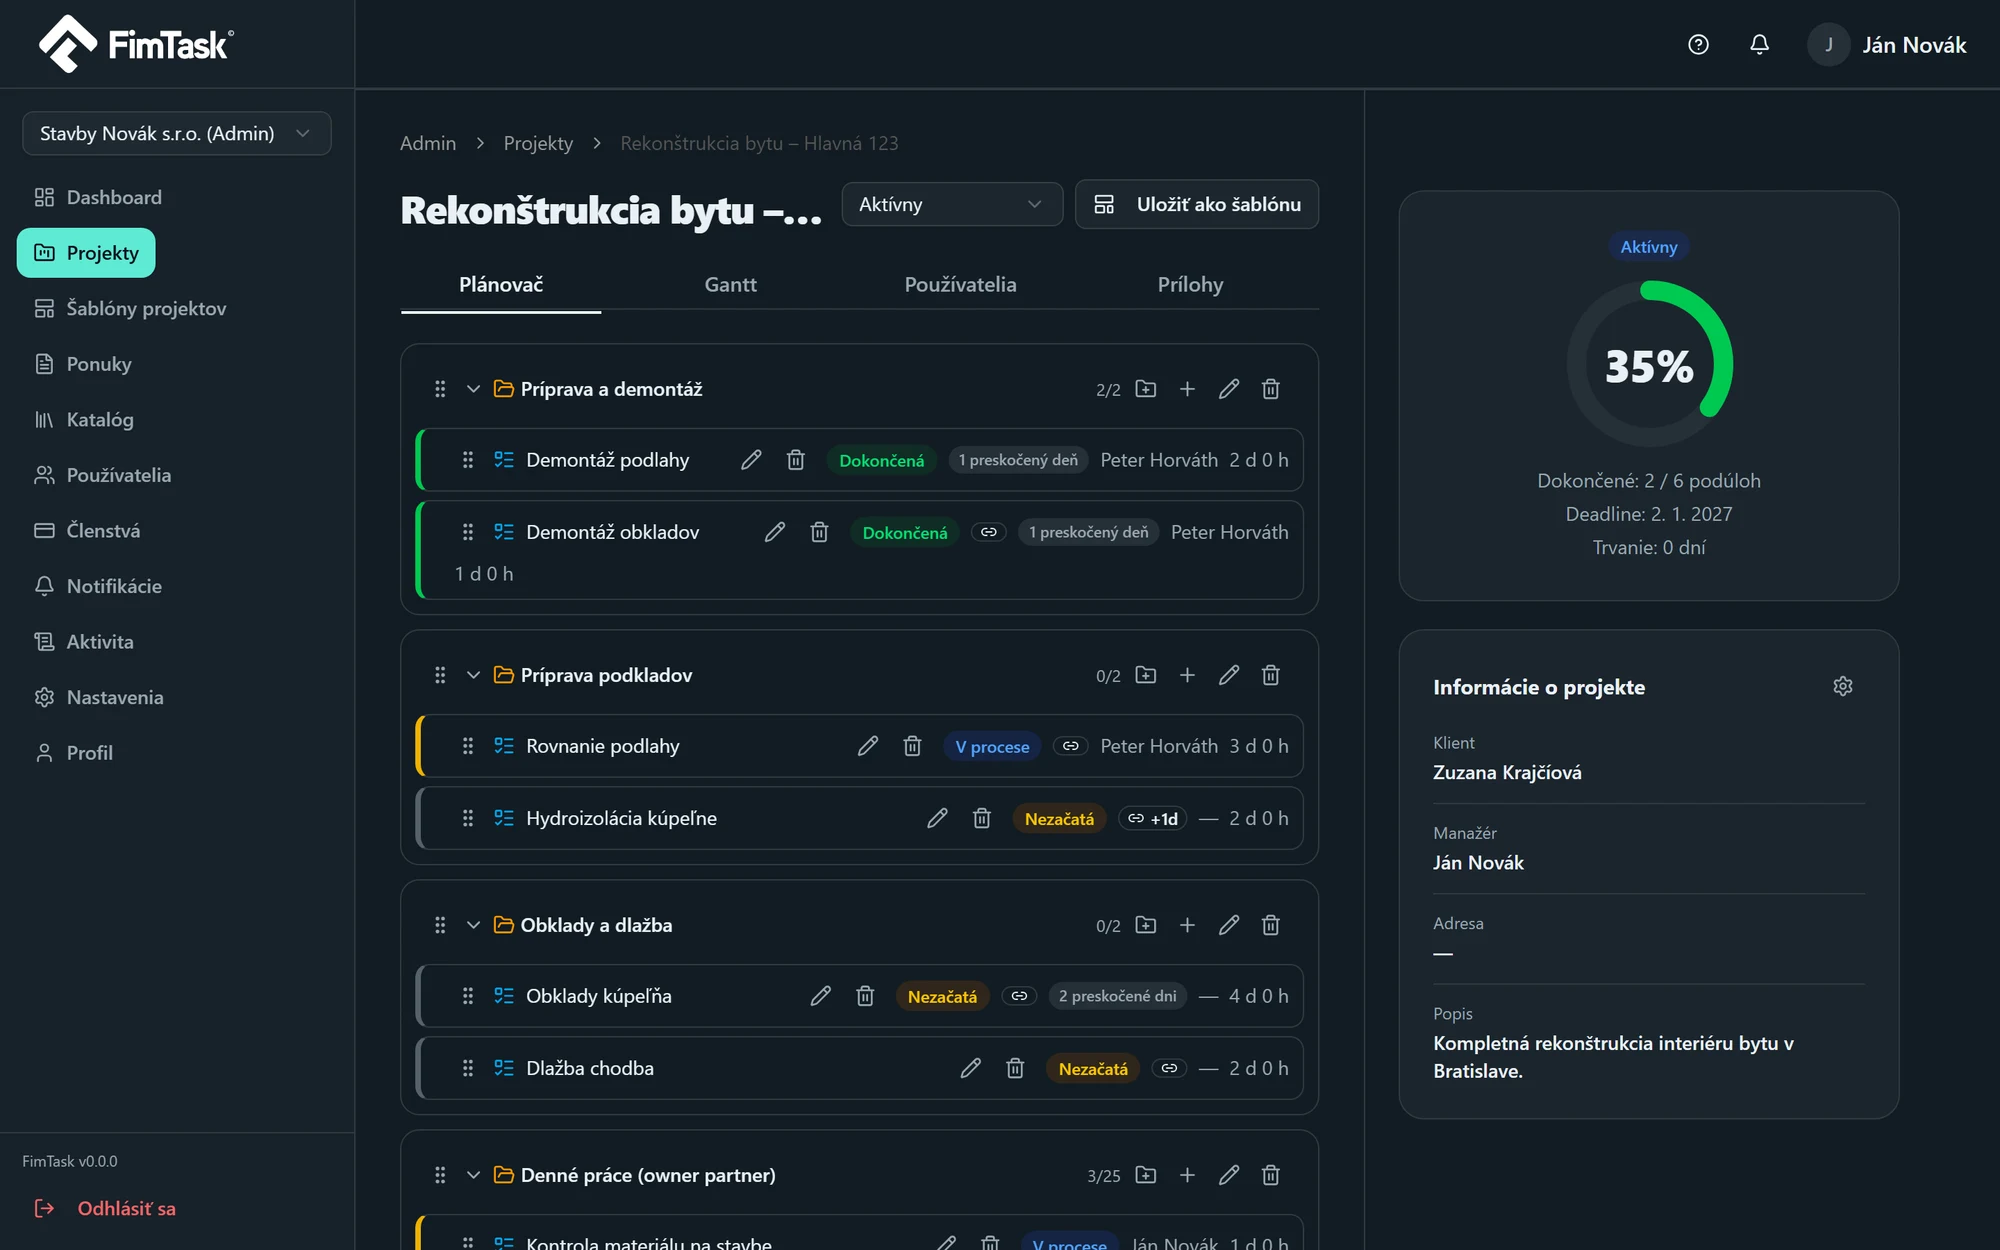This screenshot has width=2000, height=1250.
Task: Switch to the Gantt tab
Action: (730, 285)
